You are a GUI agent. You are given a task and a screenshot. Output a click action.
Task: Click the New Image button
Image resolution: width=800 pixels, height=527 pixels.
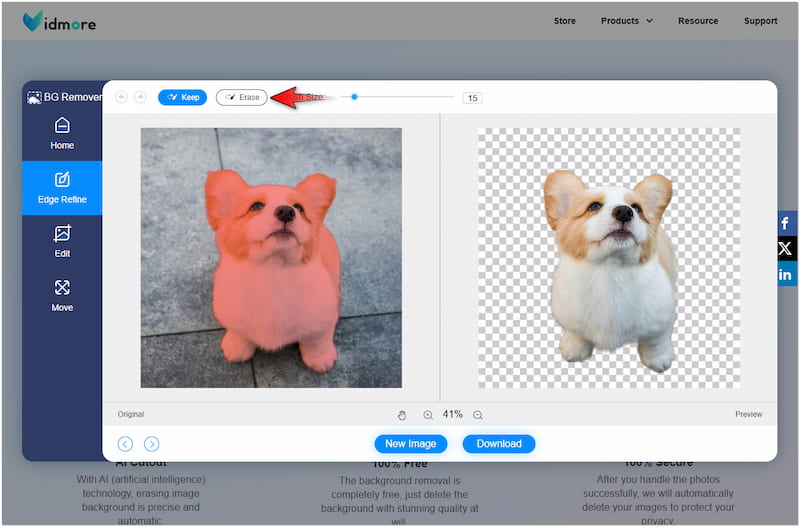[x=410, y=444]
